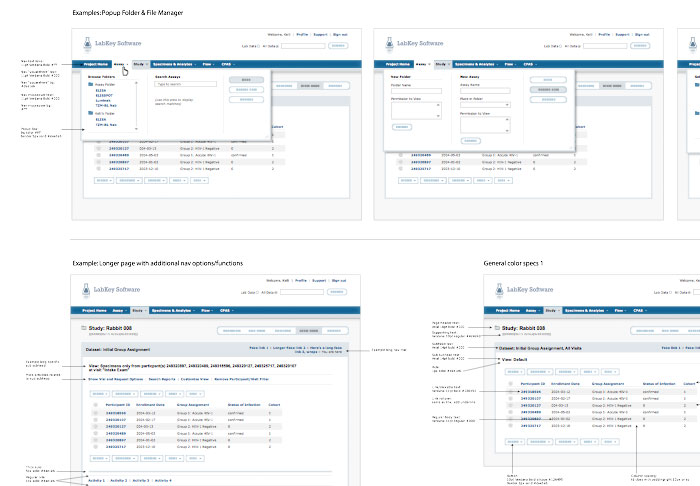Tick checkbox for 249320489 in Longer page mockup
Viewport: 700px width, 486px height.
click(x=95, y=433)
